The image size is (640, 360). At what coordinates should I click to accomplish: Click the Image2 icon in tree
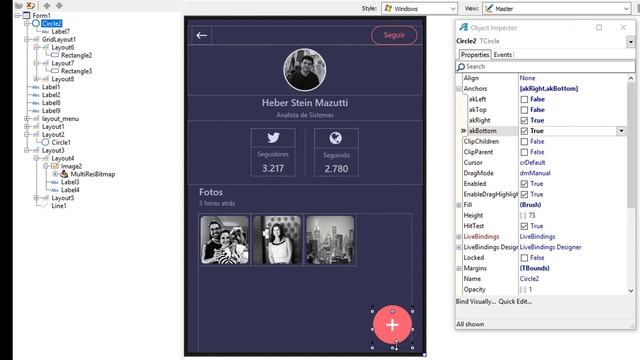[x=55, y=166]
